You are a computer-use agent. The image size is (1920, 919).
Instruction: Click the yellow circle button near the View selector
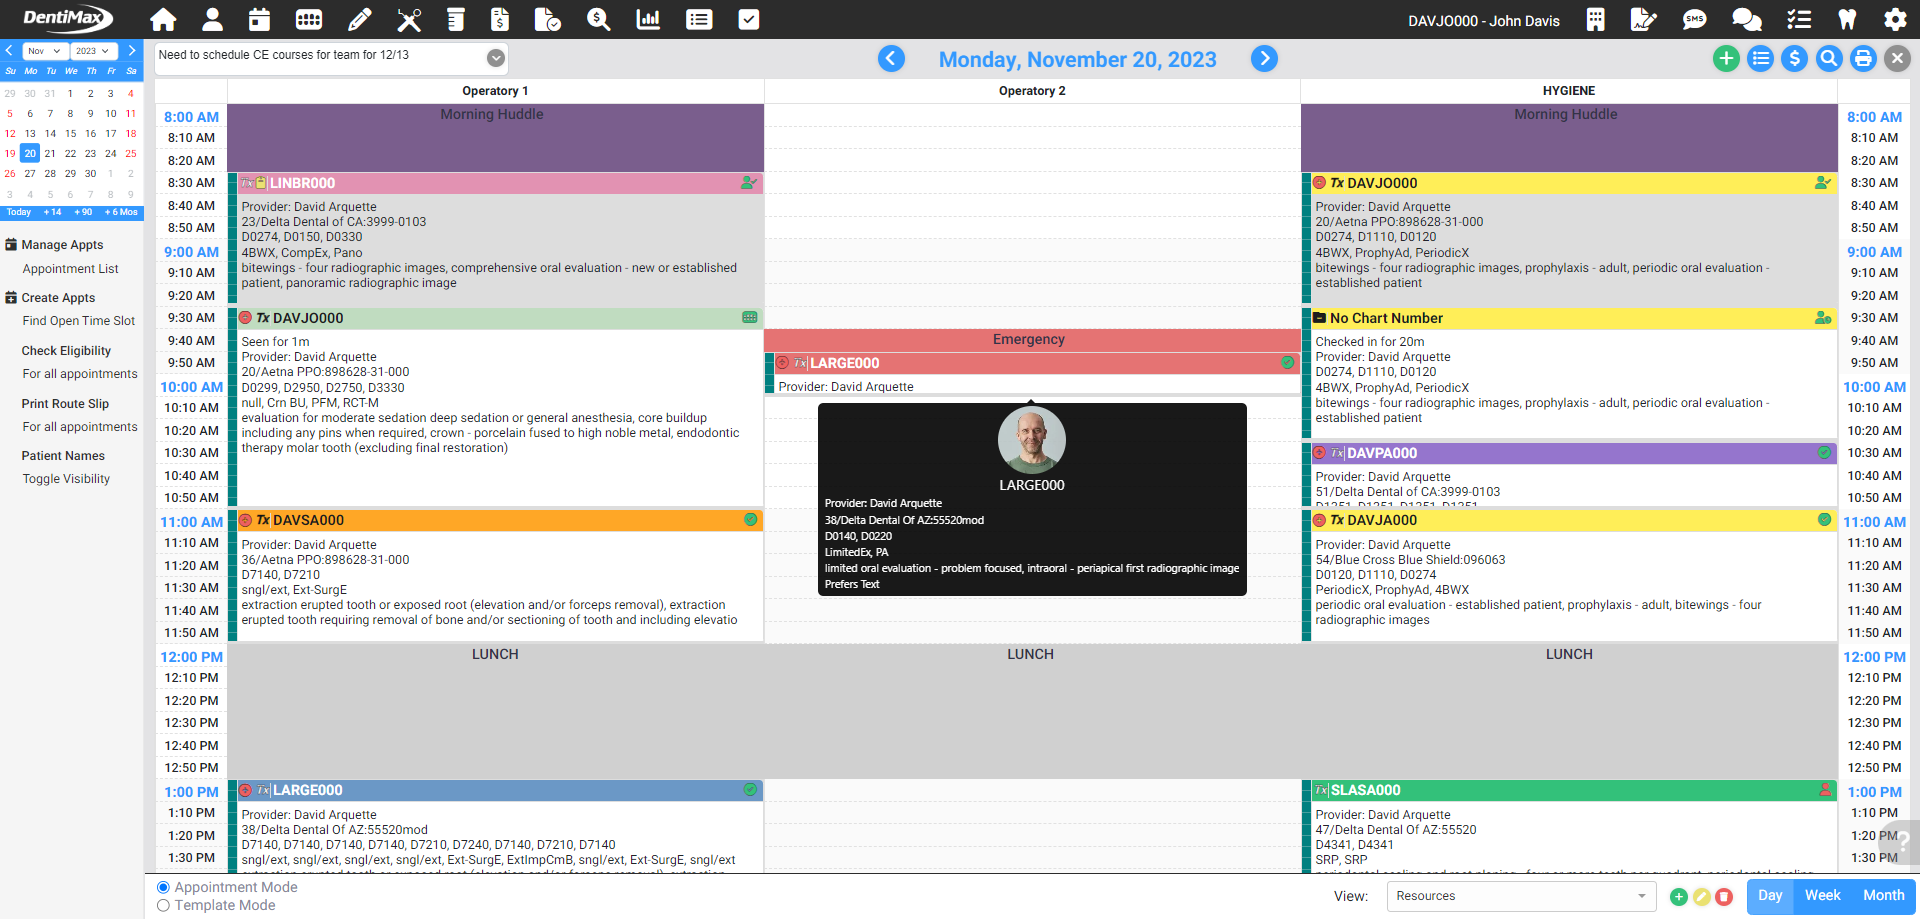(x=1701, y=897)
